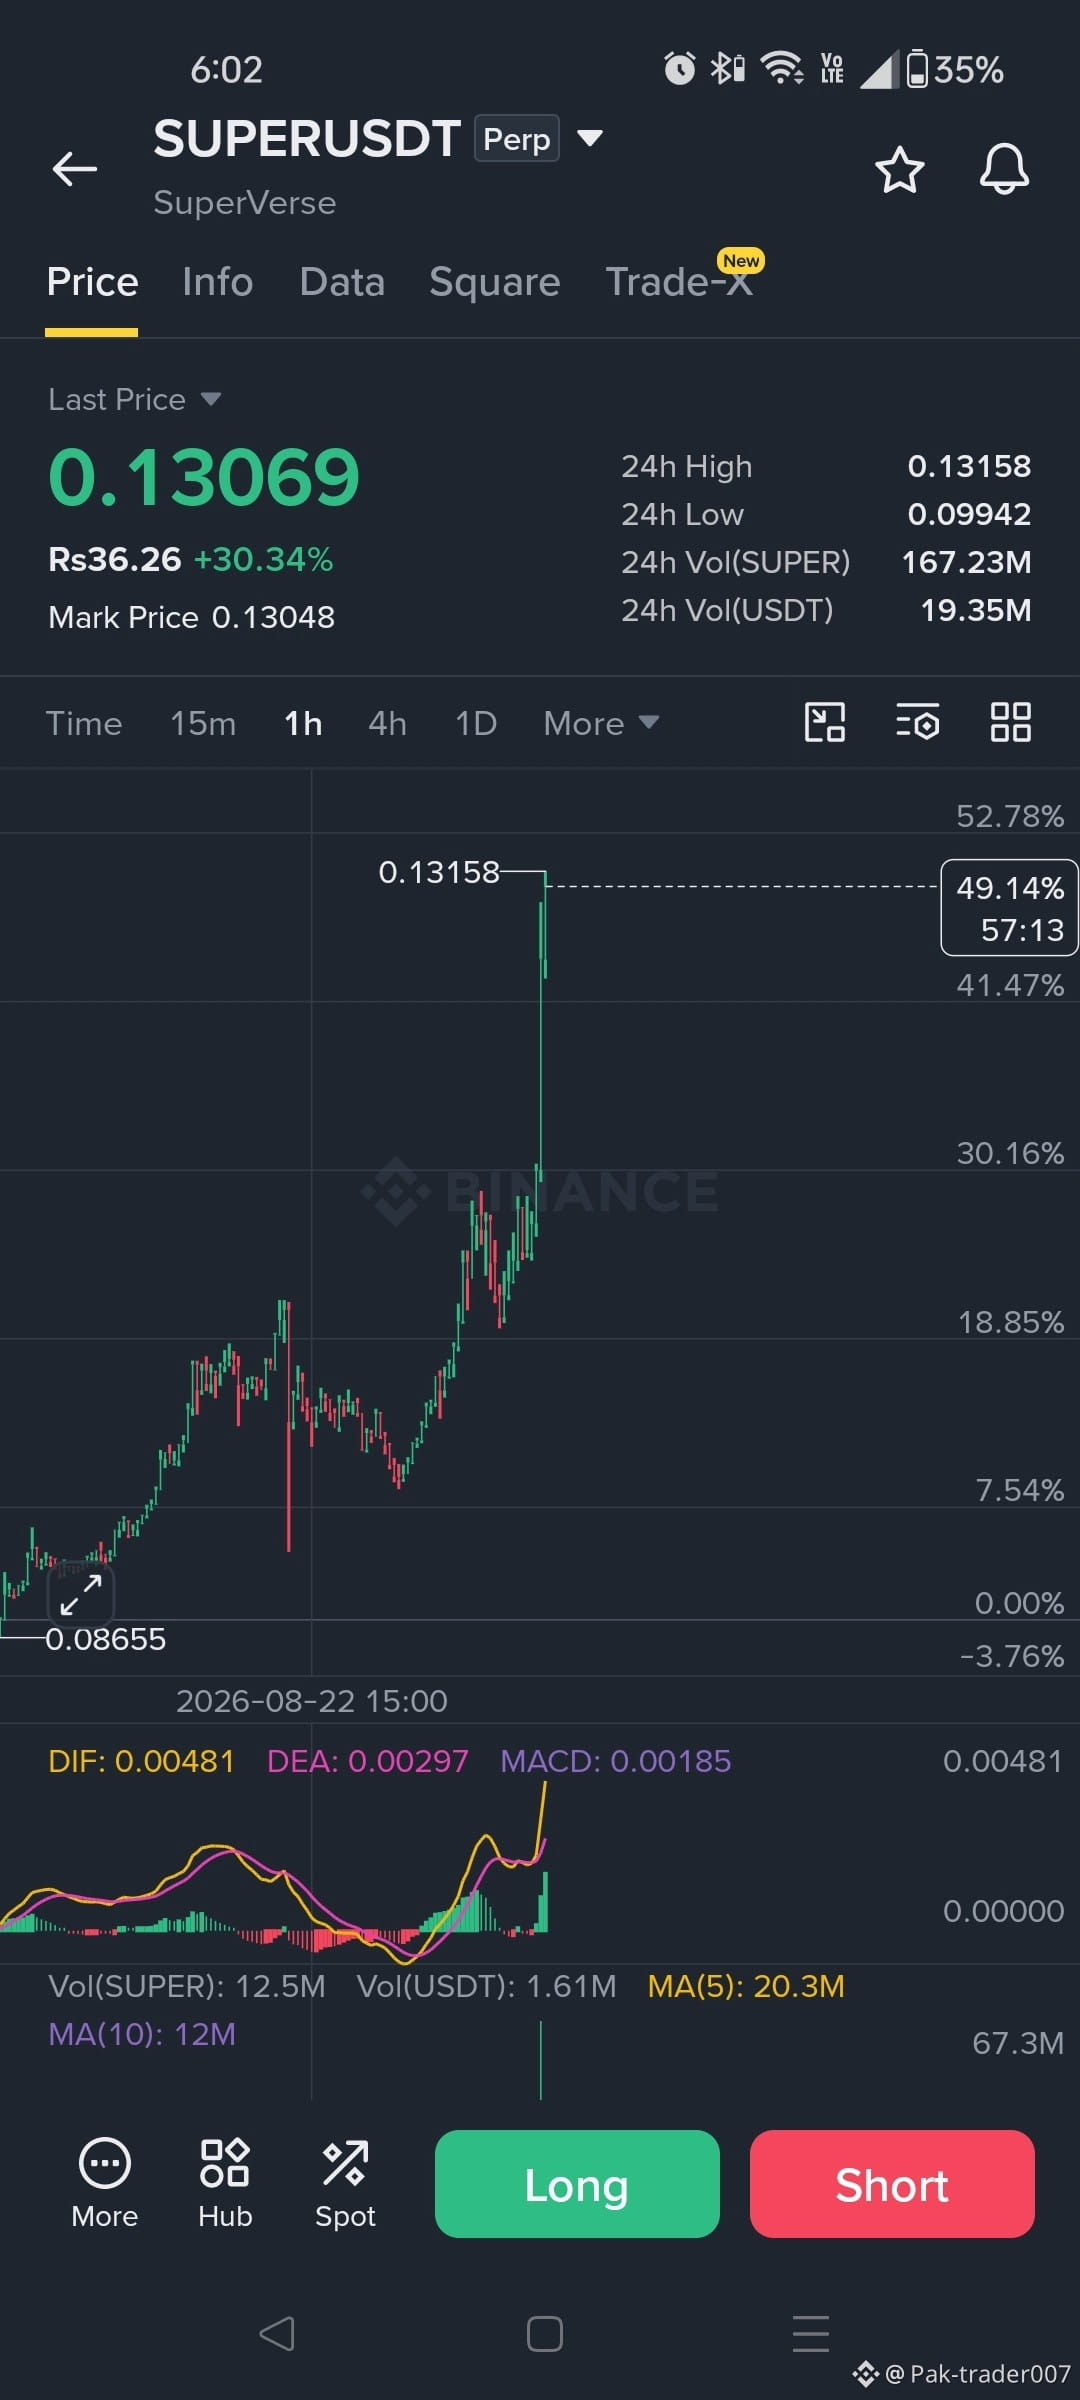Tap the Vol(SUPER): 12.5M label
Image resolution: width=1080 pixels, height=2400 pixels.
coord(187,1986)
